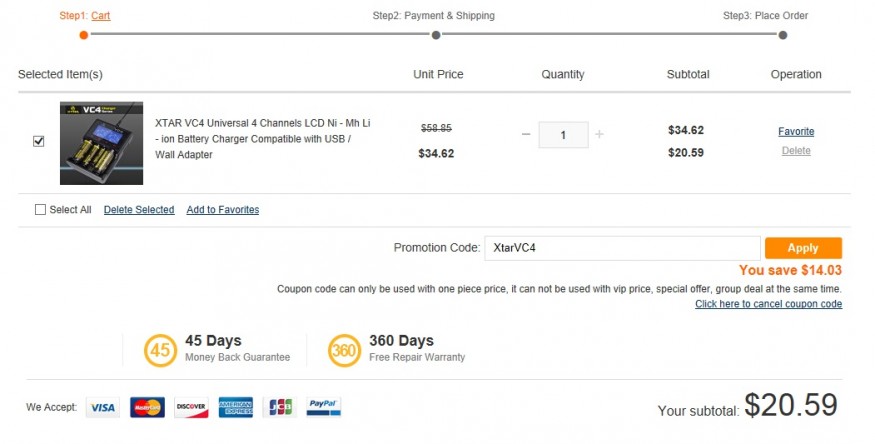Check the Select All checkbox
Screen dimensions: 875x444
click(40, 209)
